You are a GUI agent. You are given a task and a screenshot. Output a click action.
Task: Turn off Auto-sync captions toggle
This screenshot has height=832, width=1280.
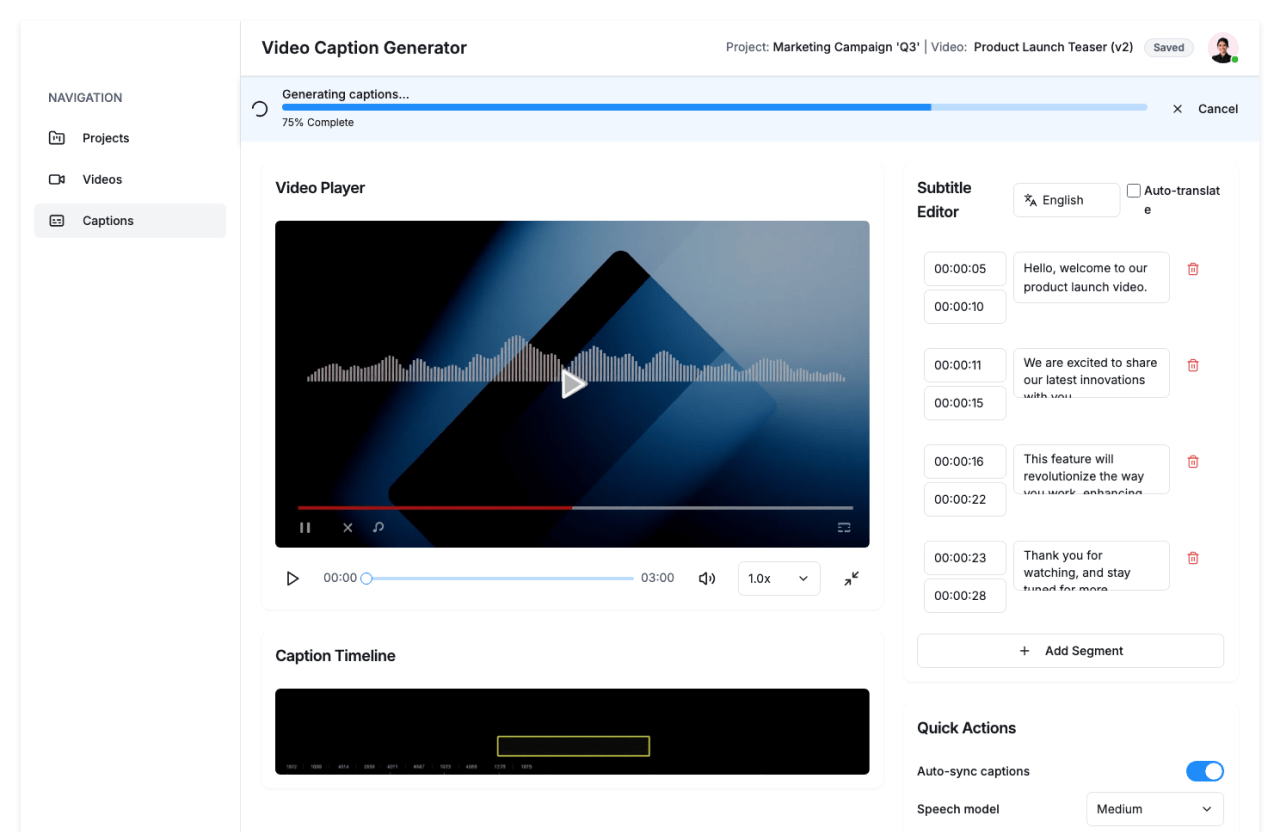pyautogui.click(x=1204, y=771)
